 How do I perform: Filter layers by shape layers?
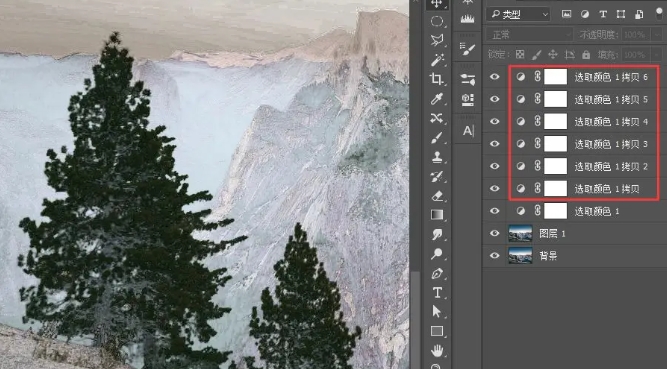click(621, 14)
